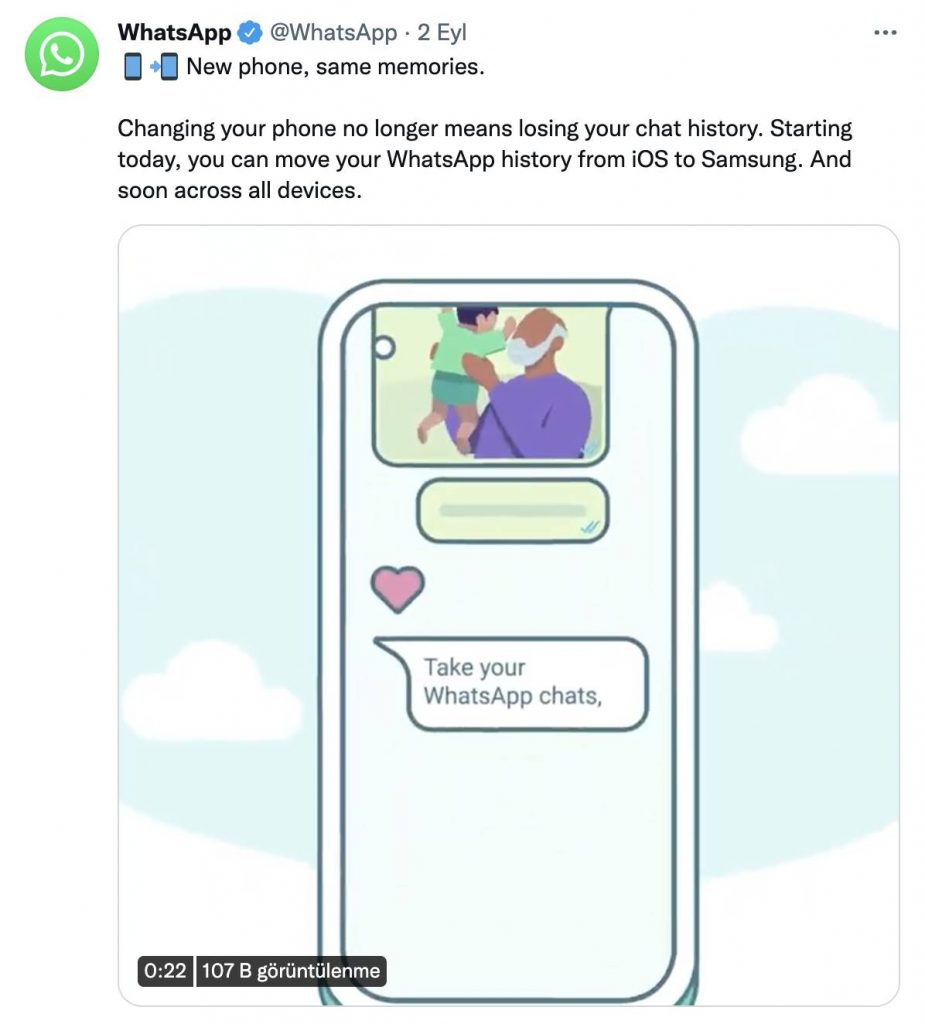The height and width of the screenshot is (1024, 925).
Task: Open the WhatsApp display name link
Action: coord(174,33)
